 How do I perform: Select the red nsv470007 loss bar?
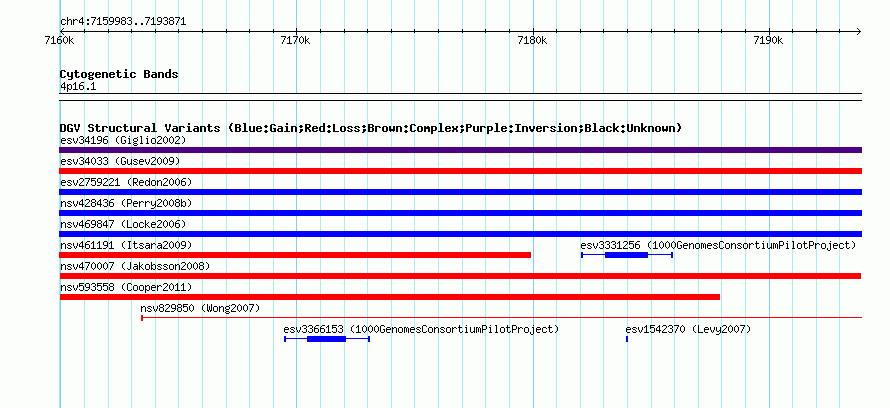460,276
